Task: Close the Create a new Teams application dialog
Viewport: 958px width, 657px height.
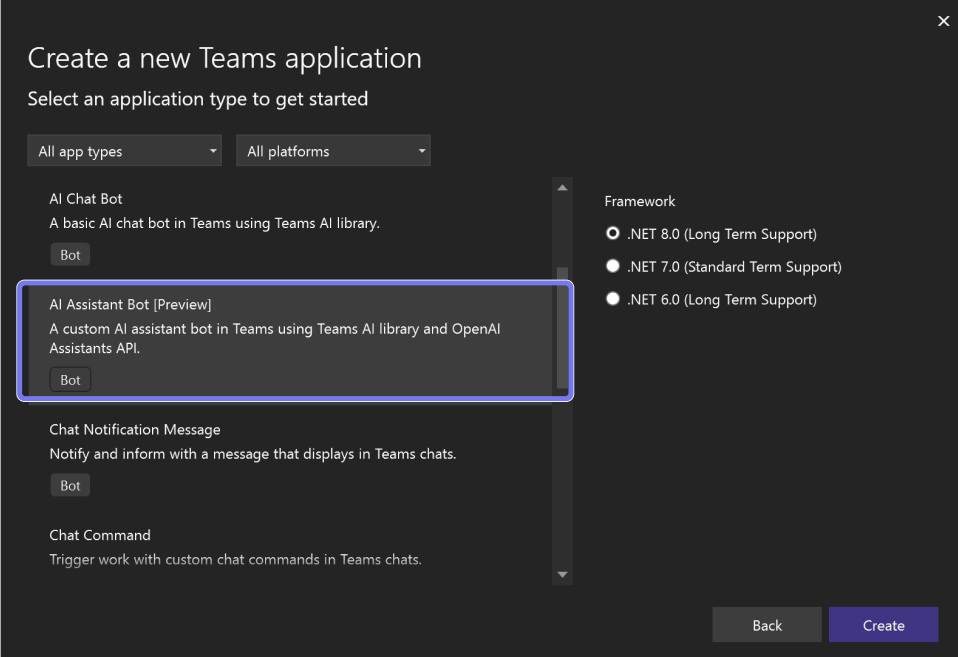Action: click(943, 21)
